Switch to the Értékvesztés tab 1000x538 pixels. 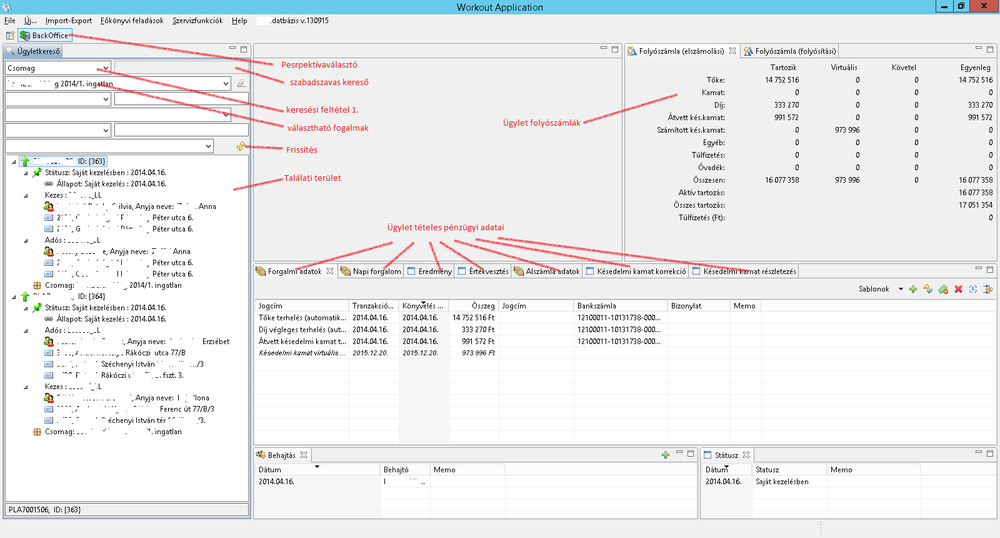[483, 271]
